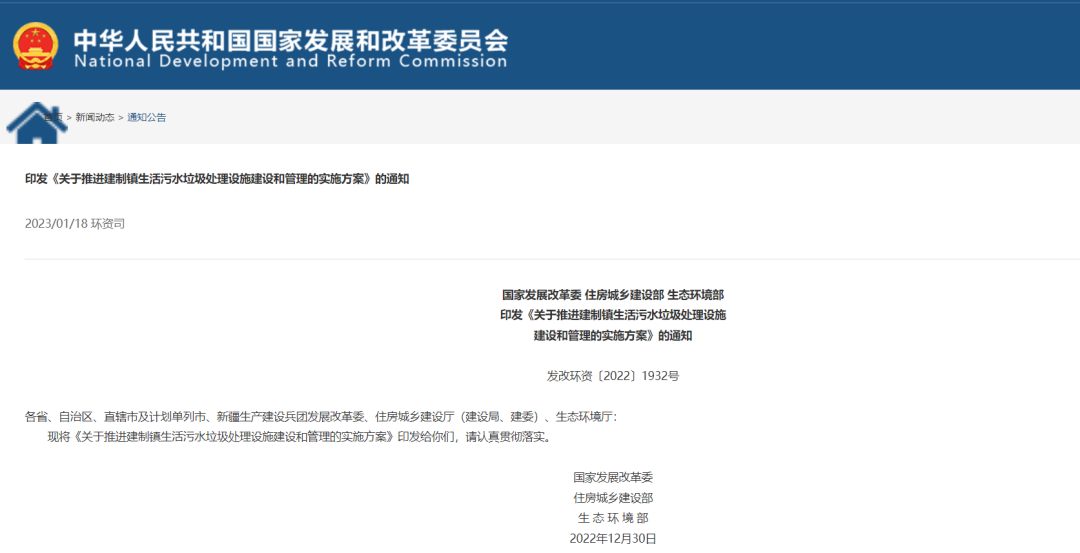1080x553 pixels.
Task: Click the spaced signature line 生 态 环 境 部
Action: [612, 518]
